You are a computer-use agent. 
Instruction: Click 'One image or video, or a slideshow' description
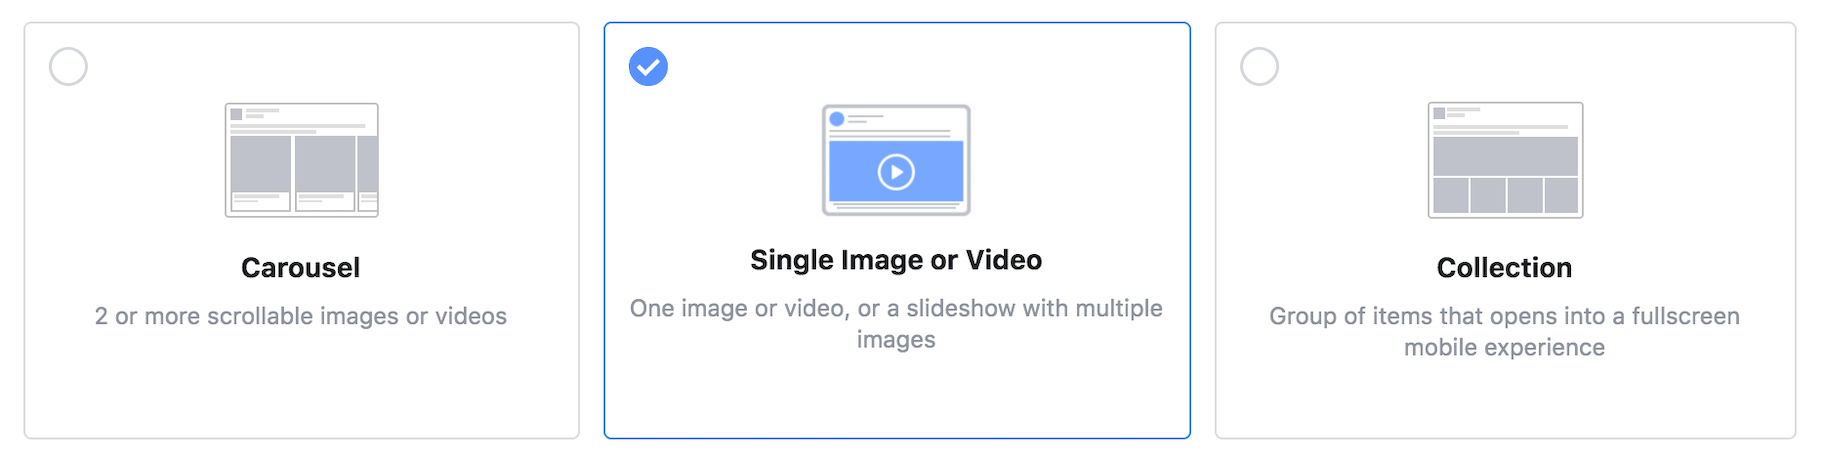[896, 324]
